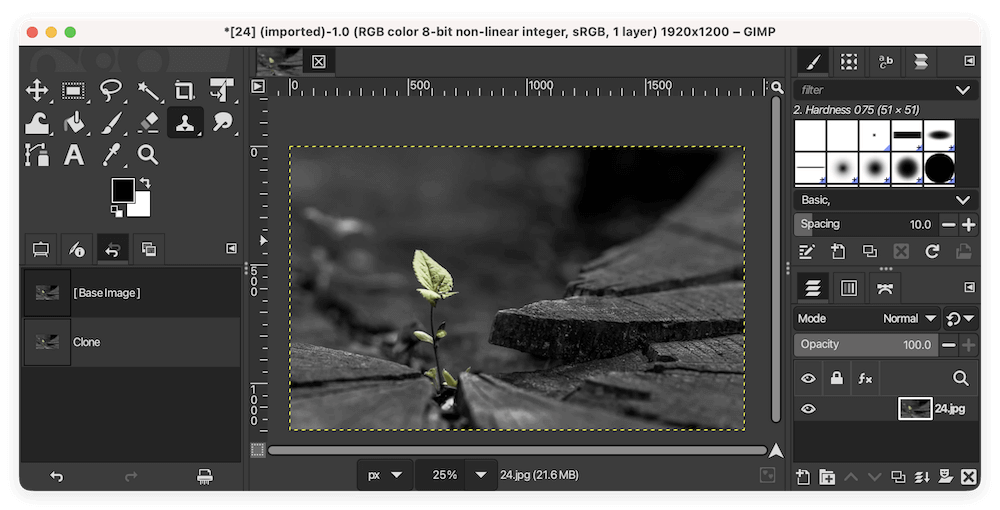
Task: Switch to the Undo History tab
Action: [x=113, y=249]
